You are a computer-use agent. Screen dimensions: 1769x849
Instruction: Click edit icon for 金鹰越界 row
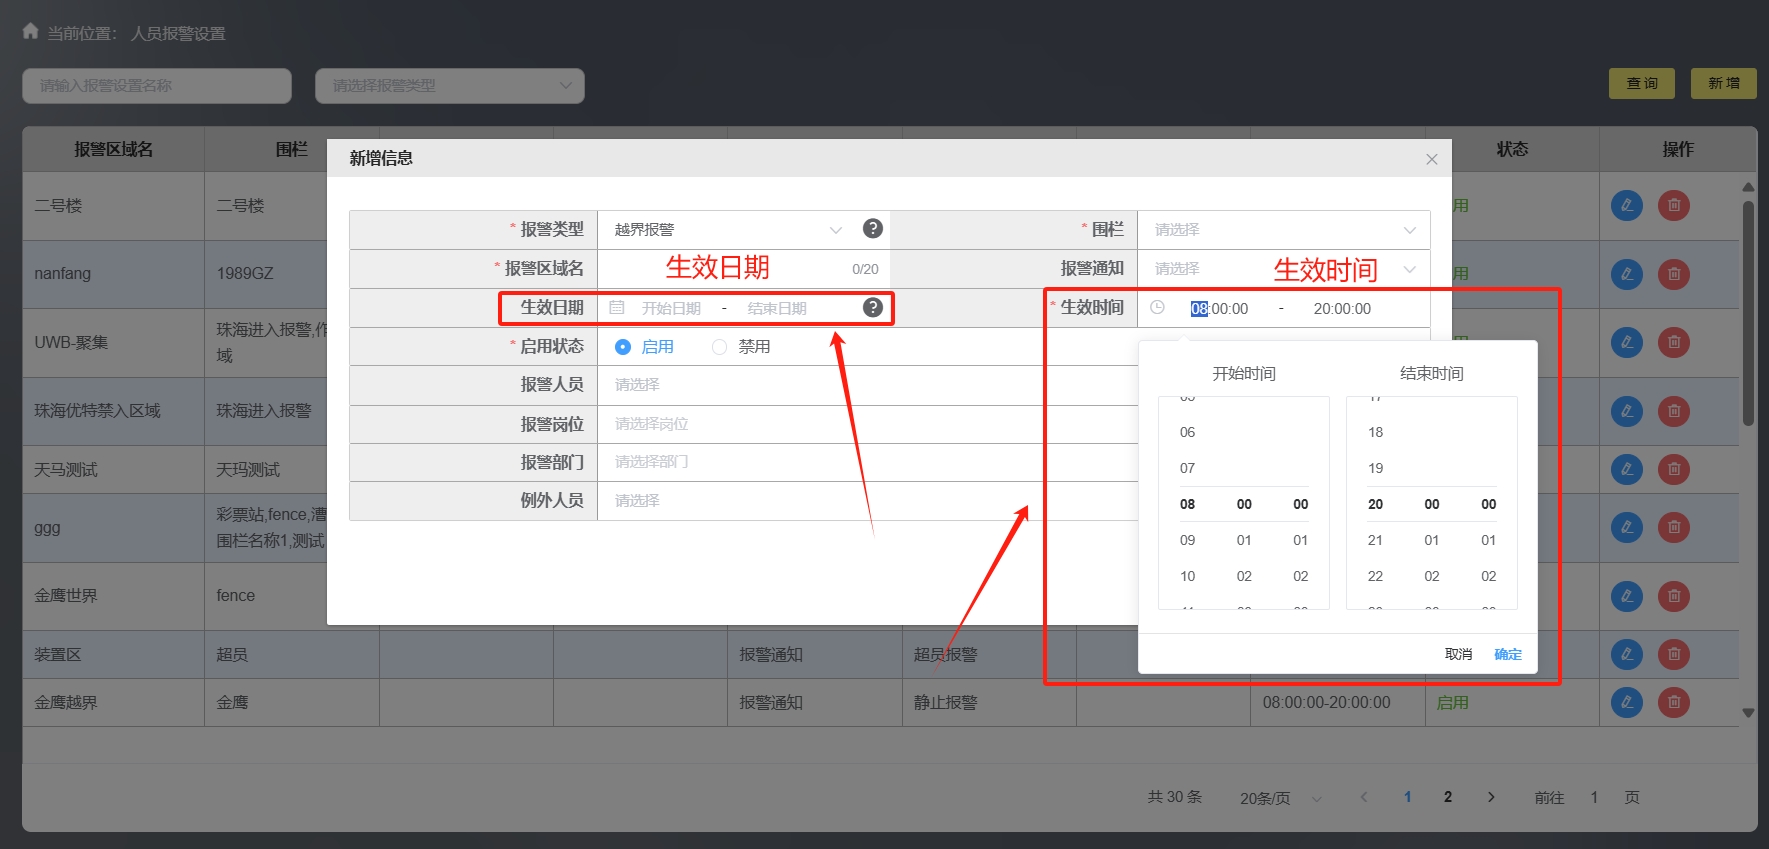coord(1626,702)
